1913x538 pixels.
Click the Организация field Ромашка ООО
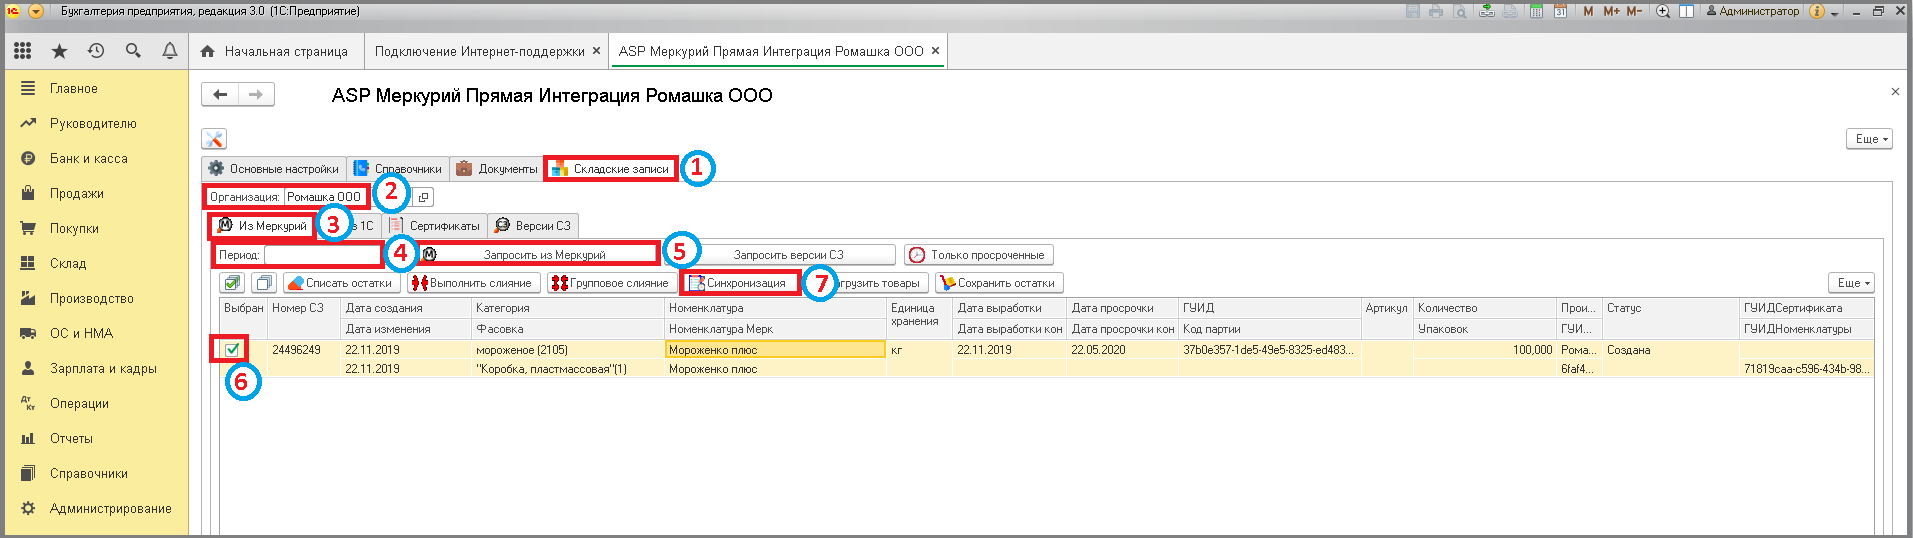coord(326,197)
